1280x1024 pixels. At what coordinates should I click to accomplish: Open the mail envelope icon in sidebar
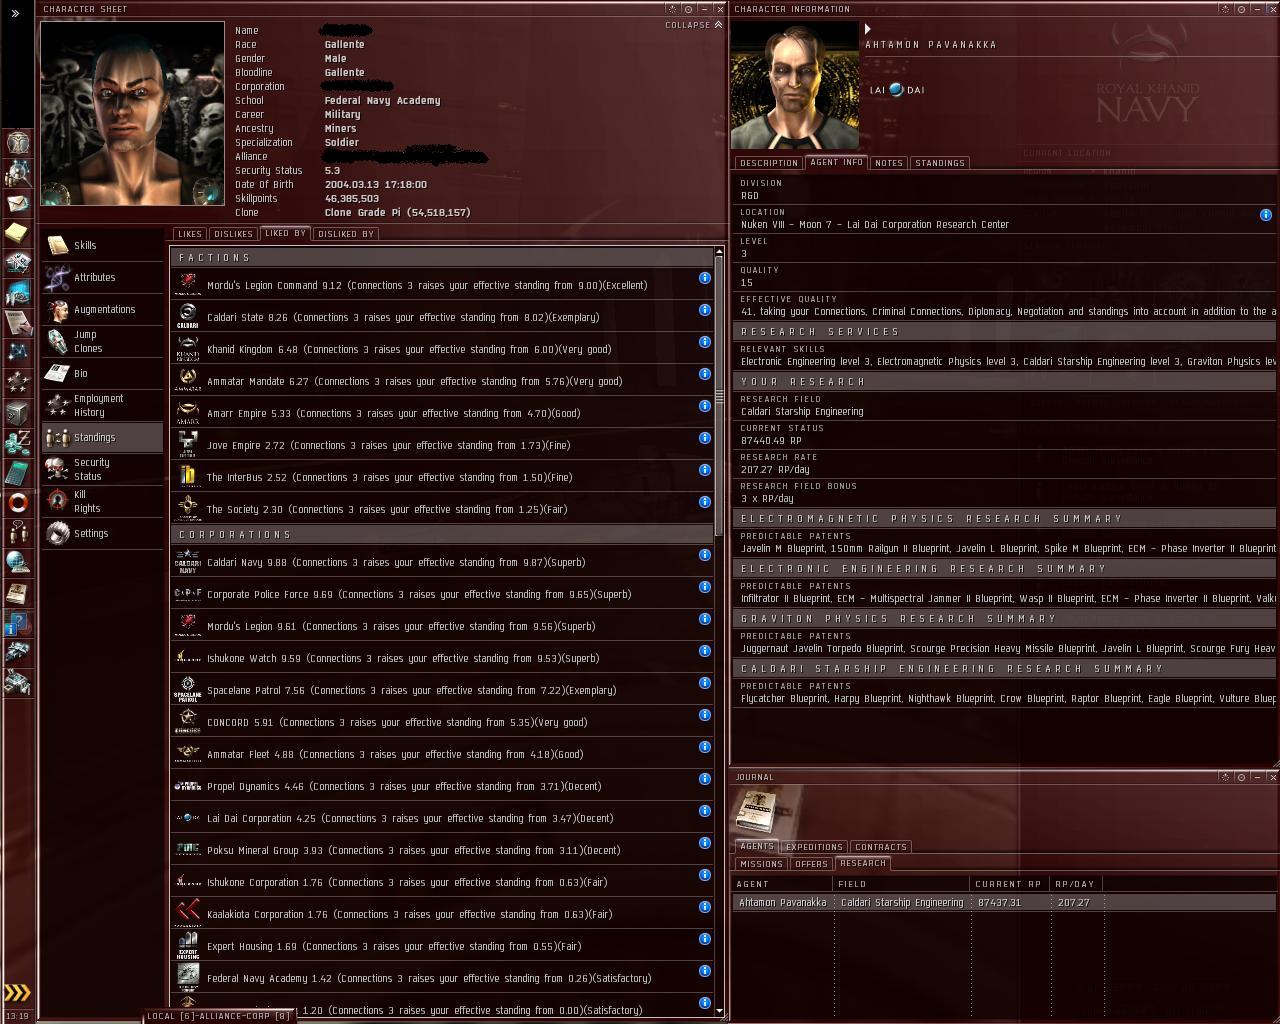click(18, 203)
